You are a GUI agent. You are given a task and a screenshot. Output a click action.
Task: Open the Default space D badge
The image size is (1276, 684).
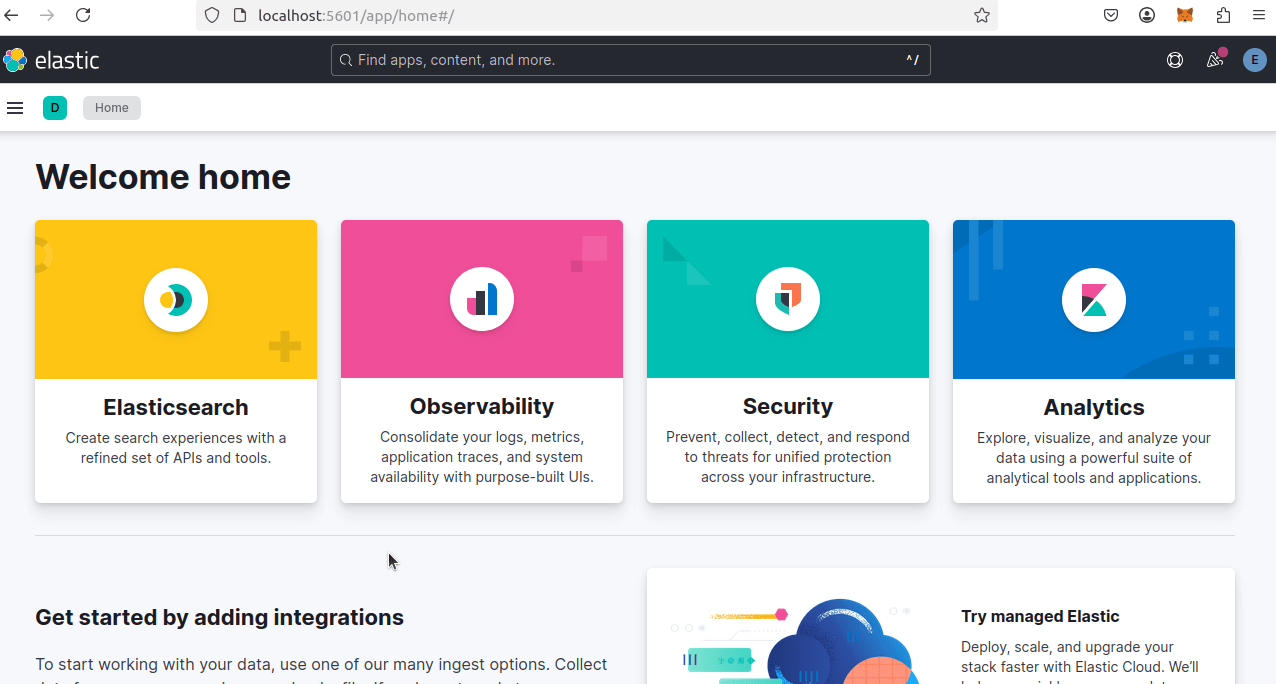click(x=55, y=108)
